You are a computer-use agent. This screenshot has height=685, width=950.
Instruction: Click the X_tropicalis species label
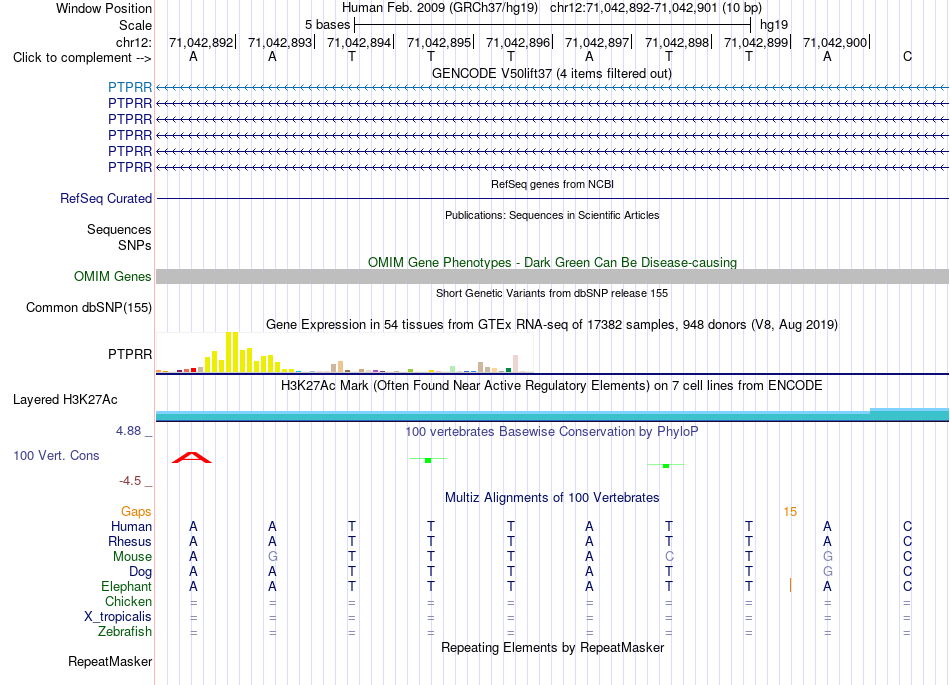tap(118, 617)
